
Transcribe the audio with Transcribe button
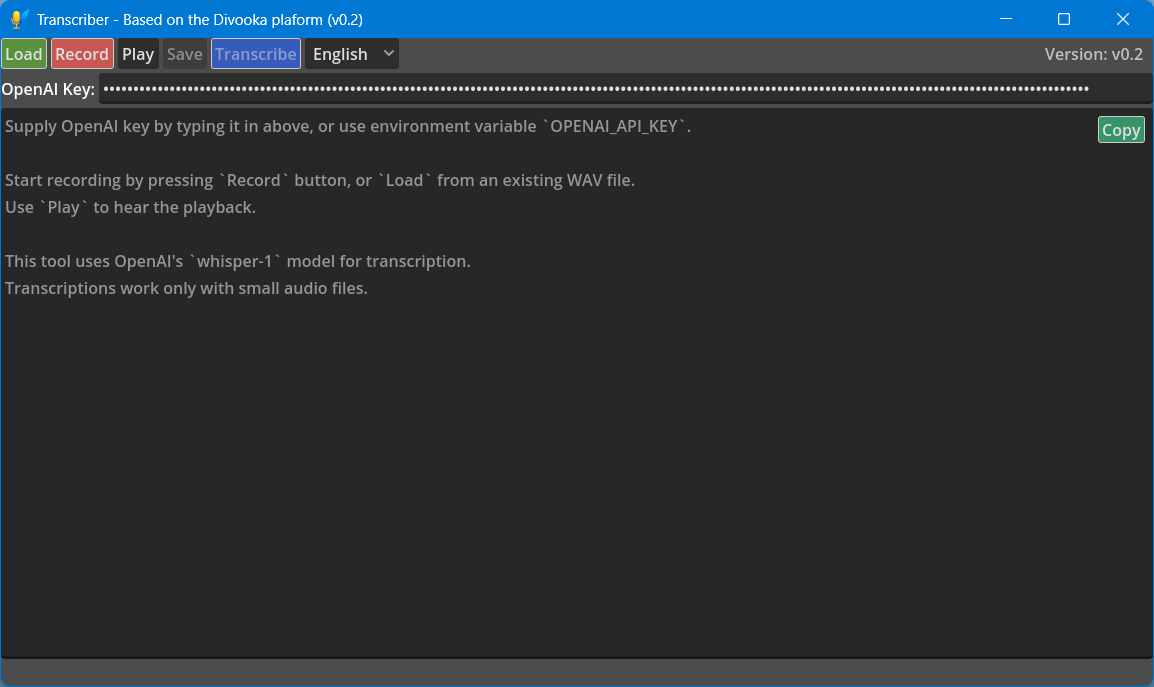(256, 54)
